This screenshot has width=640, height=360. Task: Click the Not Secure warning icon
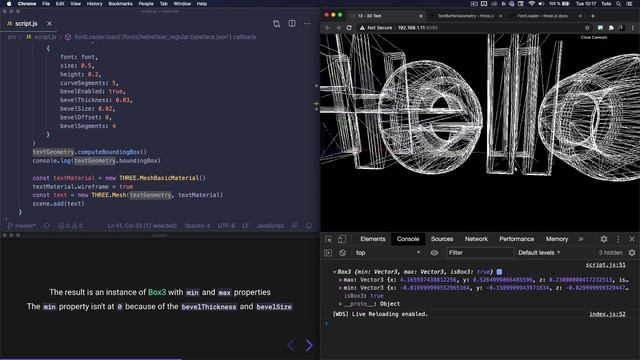[x=362, y=28]
